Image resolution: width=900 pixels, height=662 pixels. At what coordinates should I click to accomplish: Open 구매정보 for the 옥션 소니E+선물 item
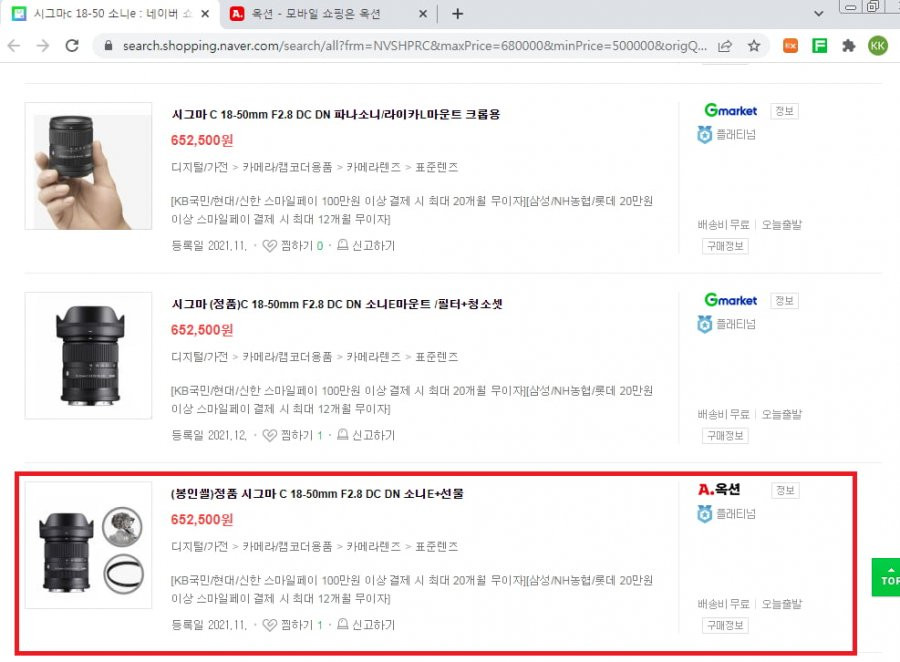(x=725, y=625)
